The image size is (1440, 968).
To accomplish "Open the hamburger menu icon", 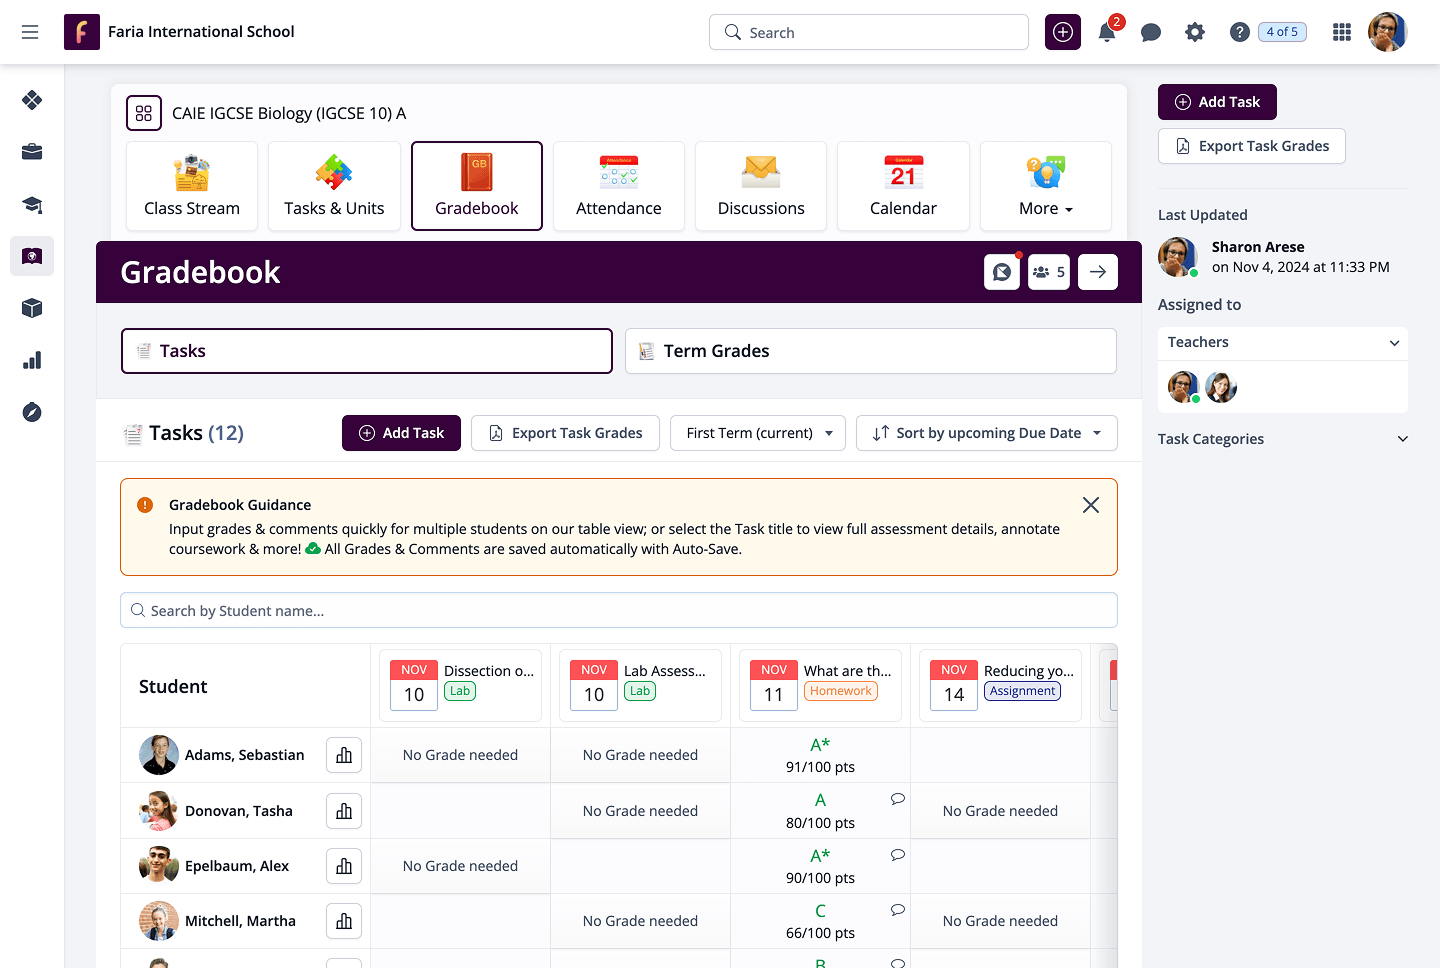I will click(30, 32).
